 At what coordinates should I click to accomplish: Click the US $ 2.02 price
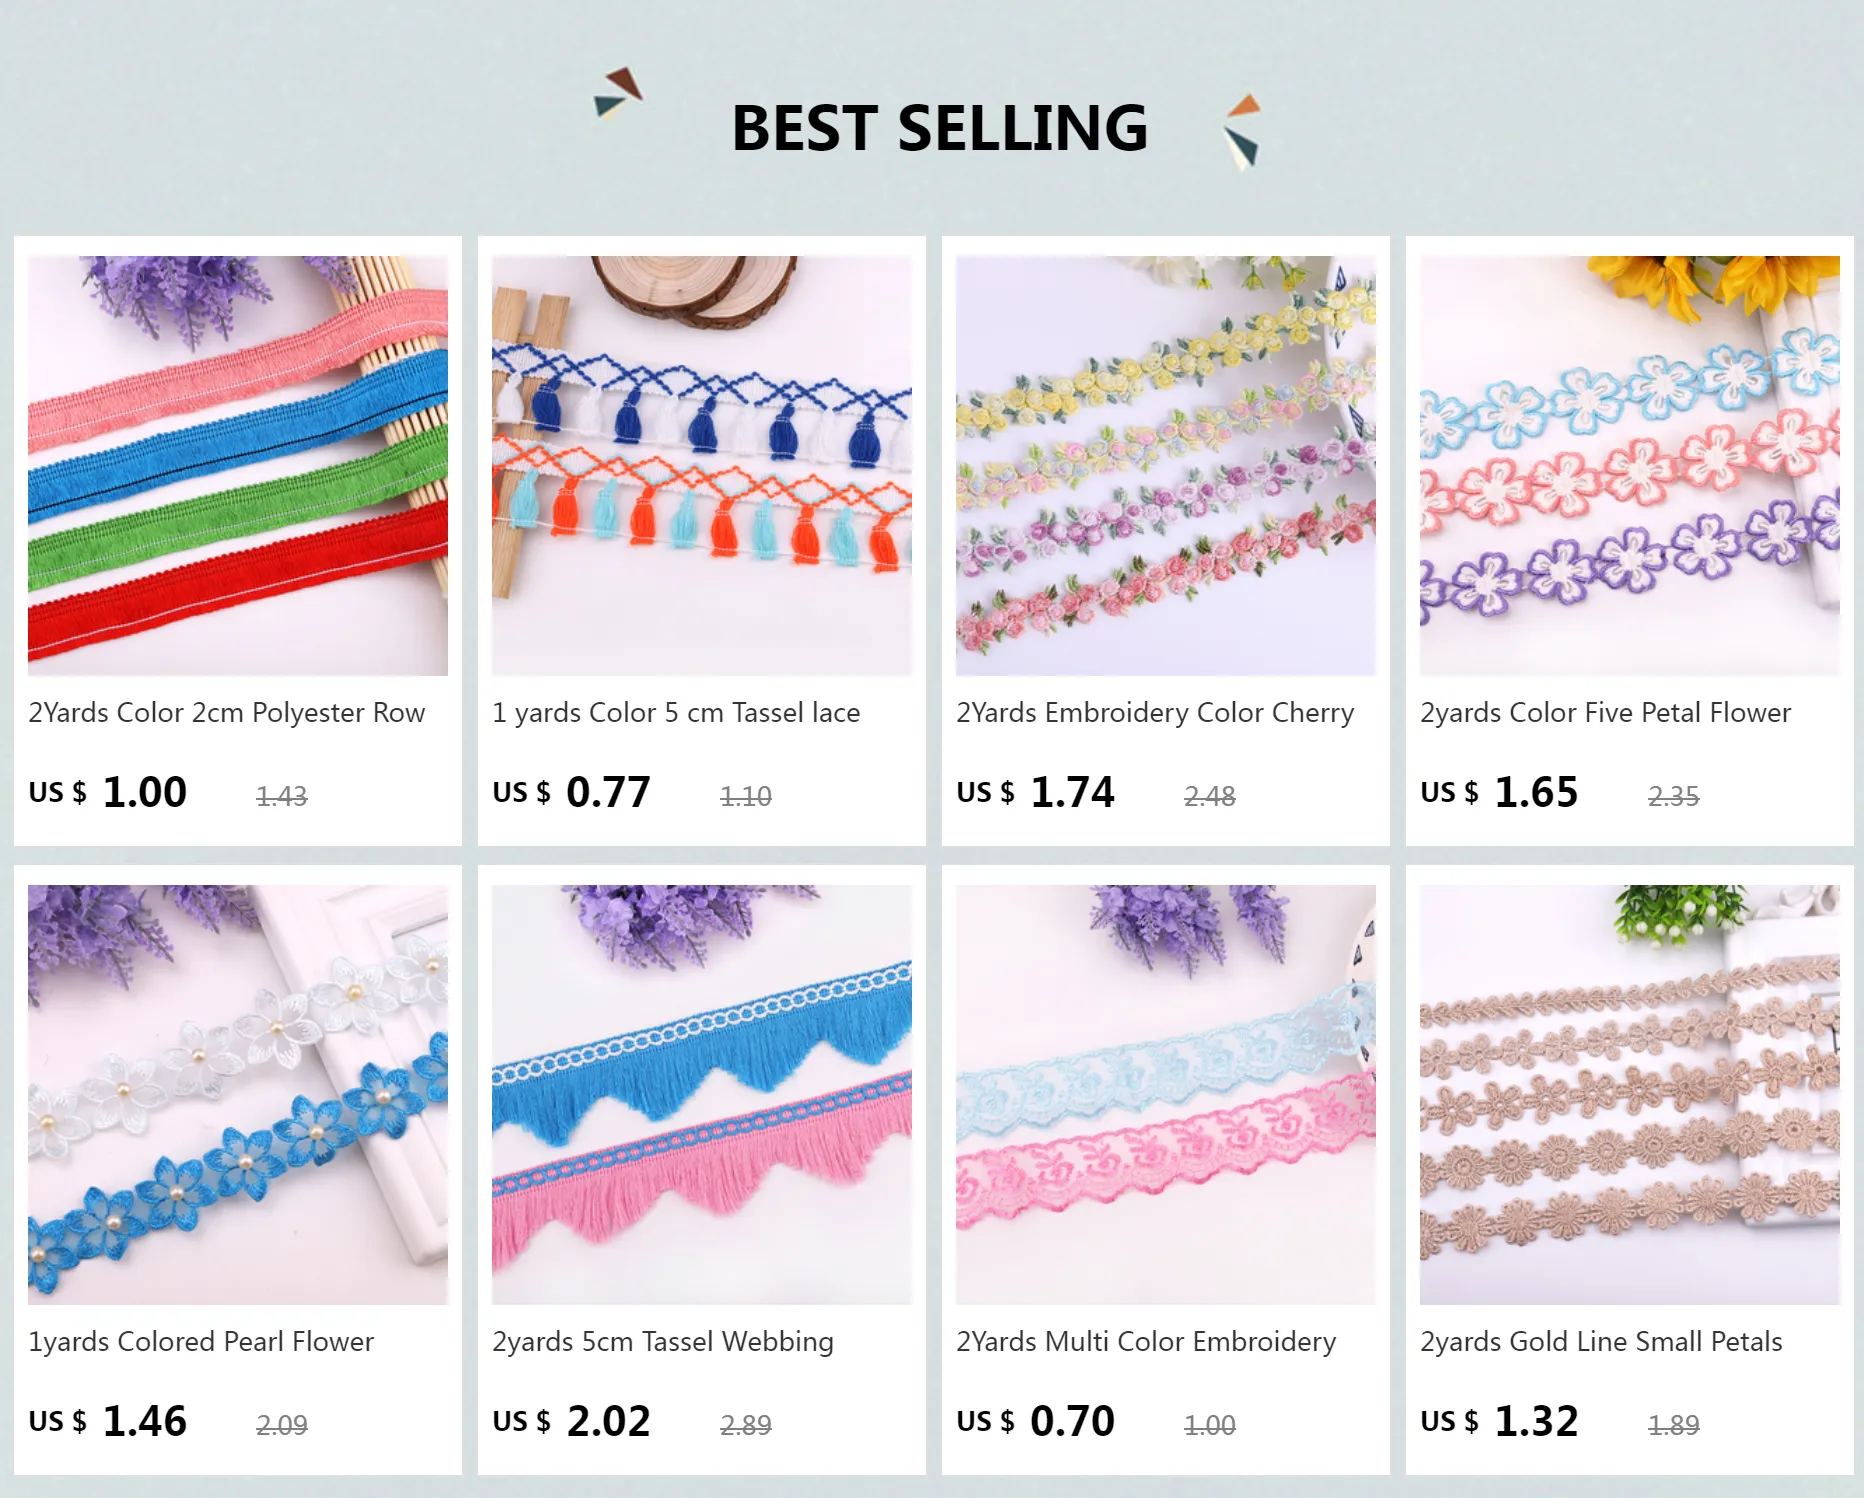click(571, 1421)
